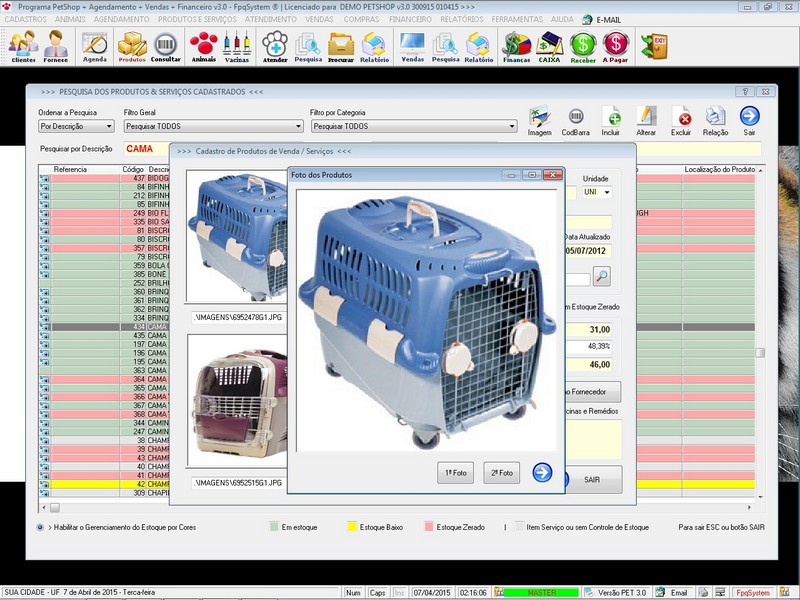This screenshot has height=600, width=800.
Task: Open the VENDAS menu
Action: coord(319,19)
